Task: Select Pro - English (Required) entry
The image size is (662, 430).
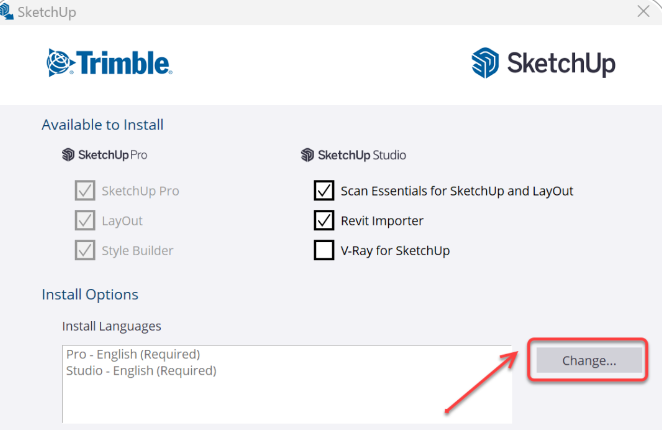Action: tap(133, 354)
